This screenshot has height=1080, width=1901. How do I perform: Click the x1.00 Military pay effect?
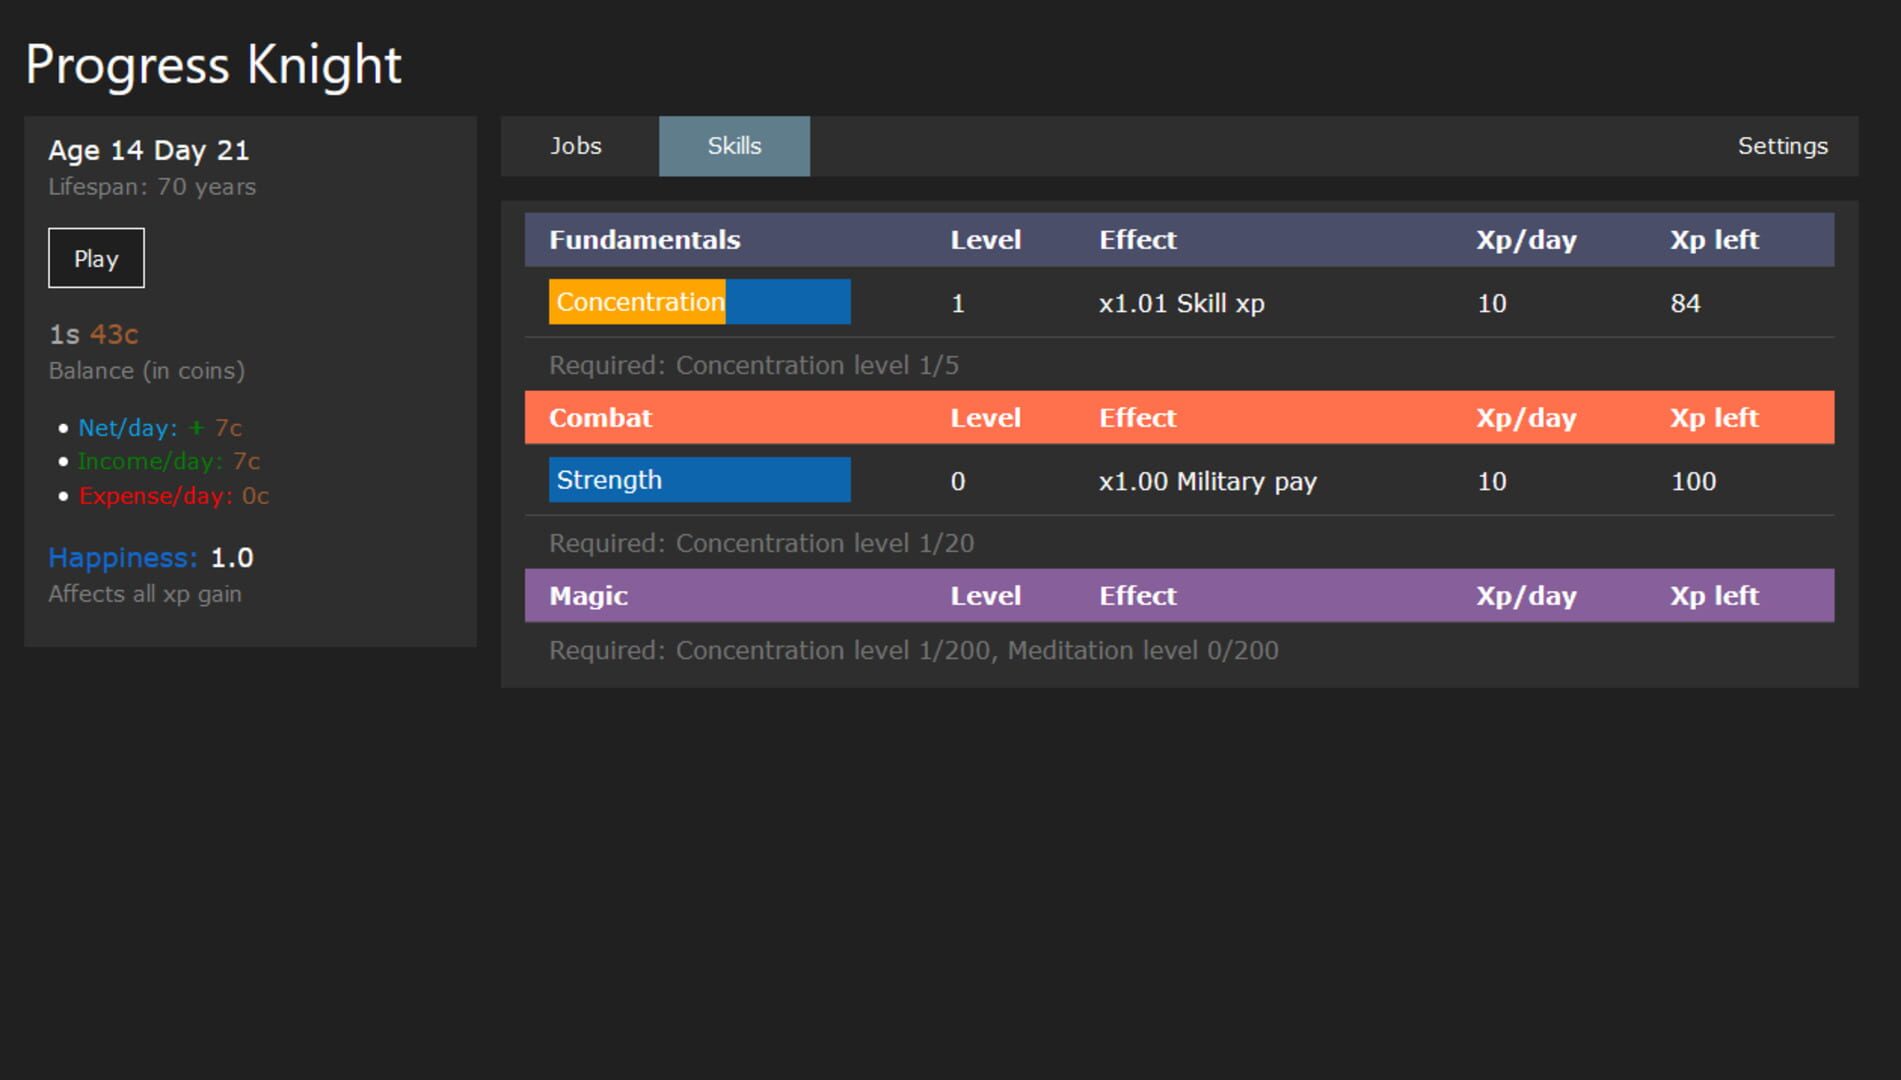pyautogui.click(x=1207, y=482)
